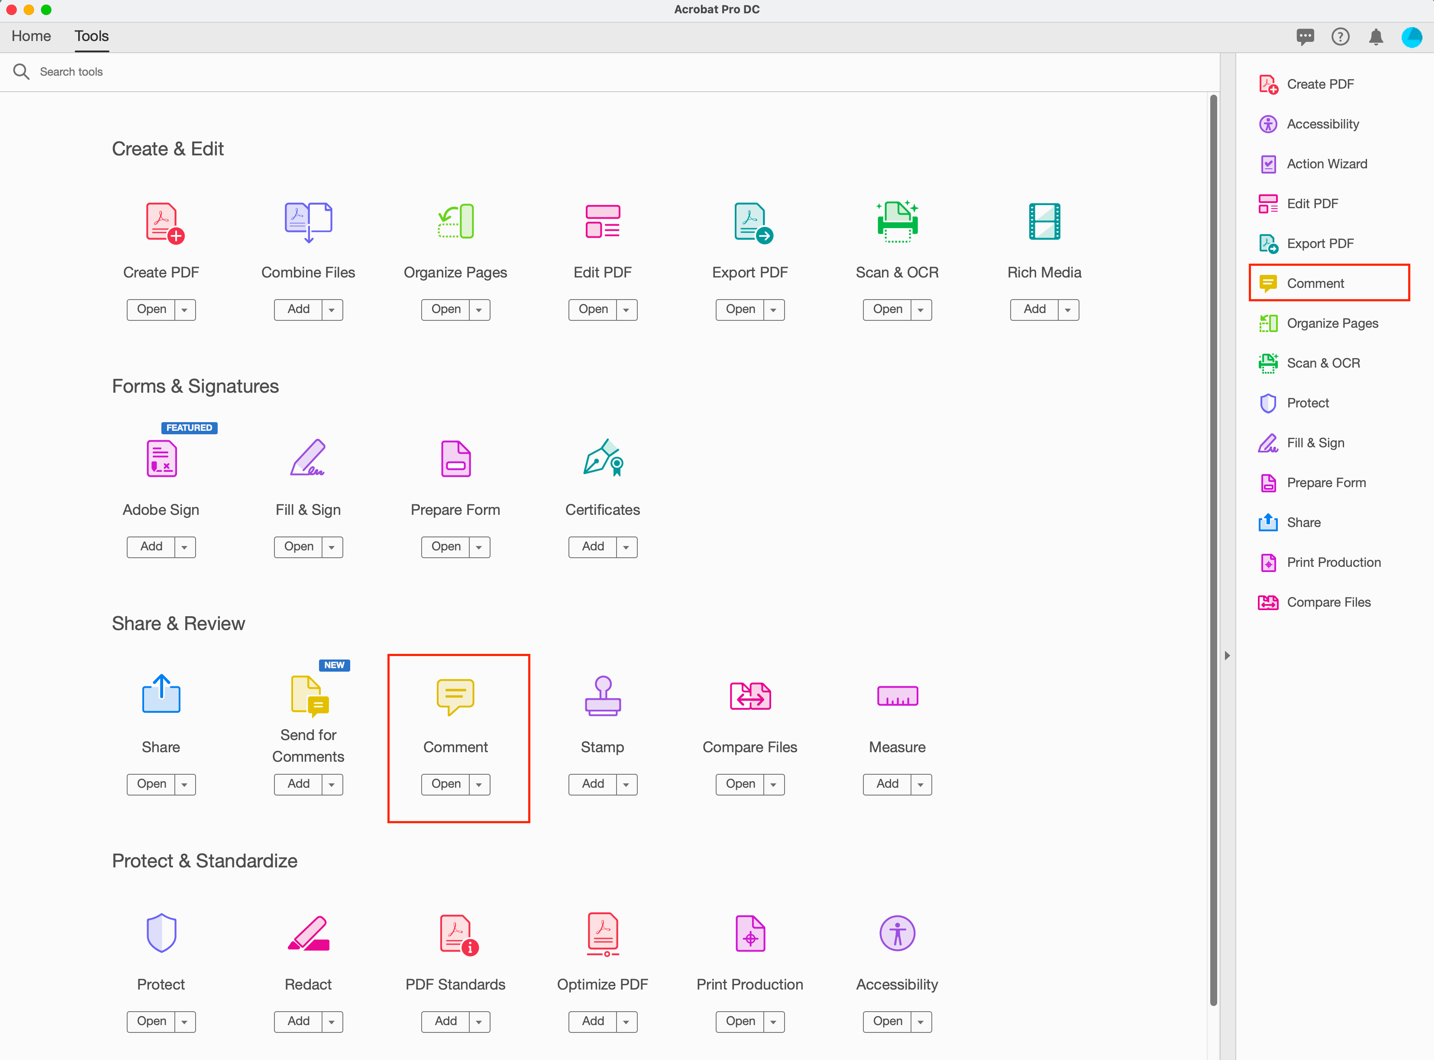
Task: Switch to the Home tab
Action: (31, 36)
